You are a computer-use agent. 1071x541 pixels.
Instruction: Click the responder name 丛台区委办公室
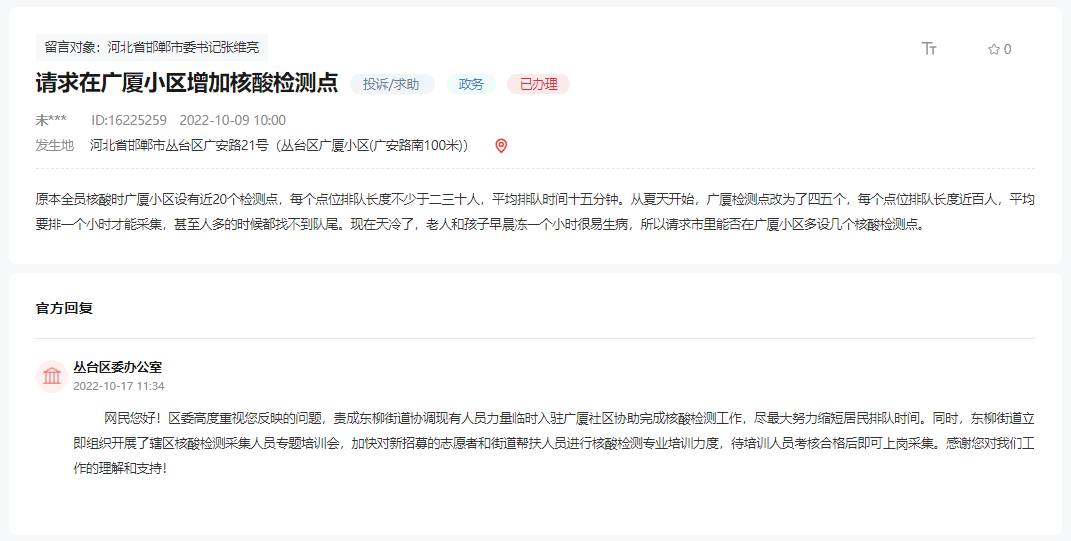(117, 367)
